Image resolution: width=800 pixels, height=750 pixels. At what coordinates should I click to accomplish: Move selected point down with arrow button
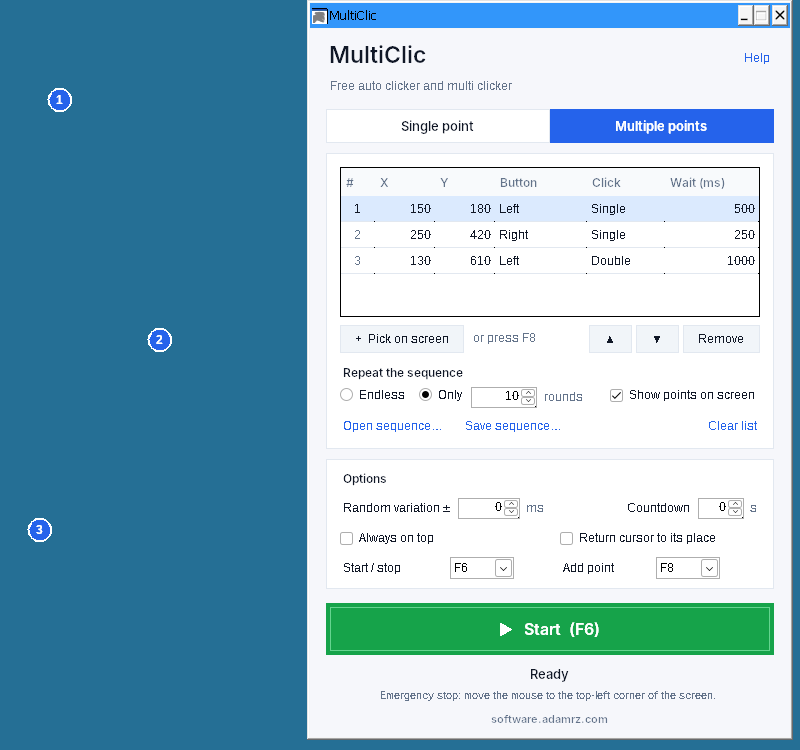(x=657, y=339)
